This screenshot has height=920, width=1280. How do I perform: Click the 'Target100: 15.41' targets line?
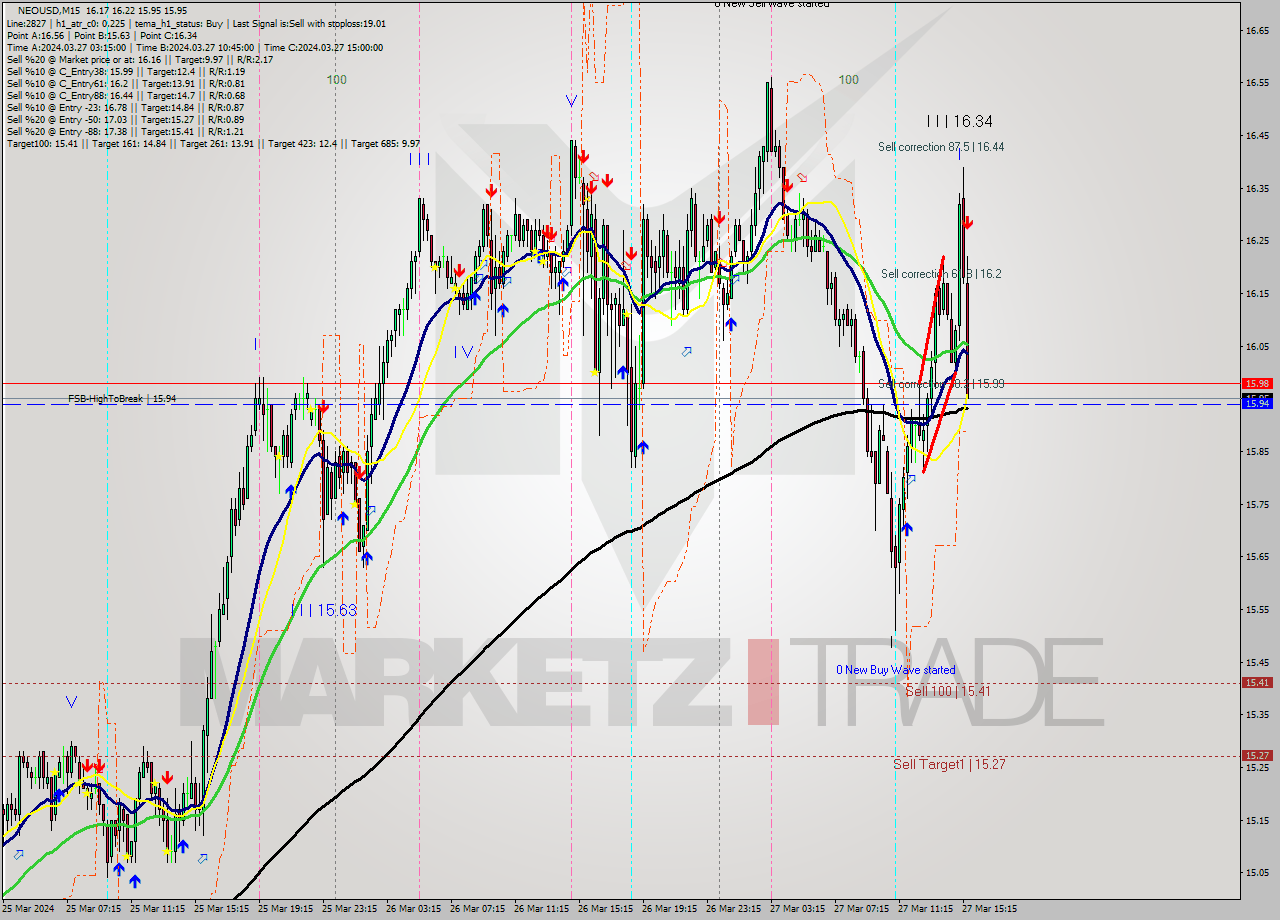point(213,144)
